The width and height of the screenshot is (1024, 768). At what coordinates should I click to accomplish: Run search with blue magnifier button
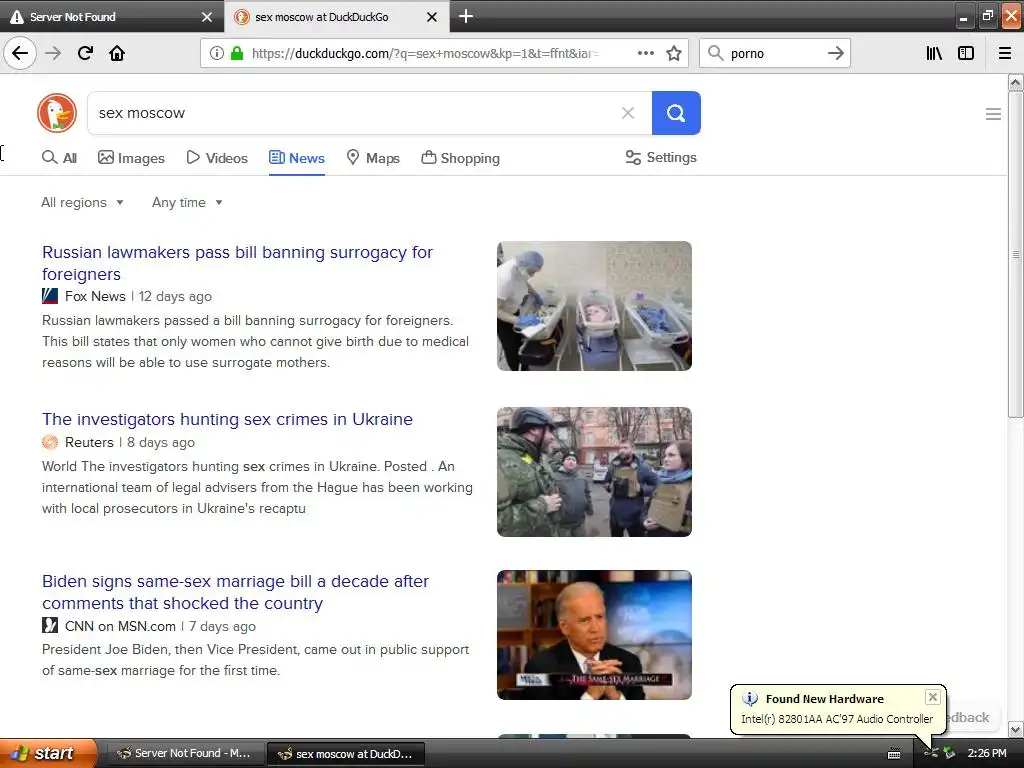pyautogui.click(x=676, y=113)
